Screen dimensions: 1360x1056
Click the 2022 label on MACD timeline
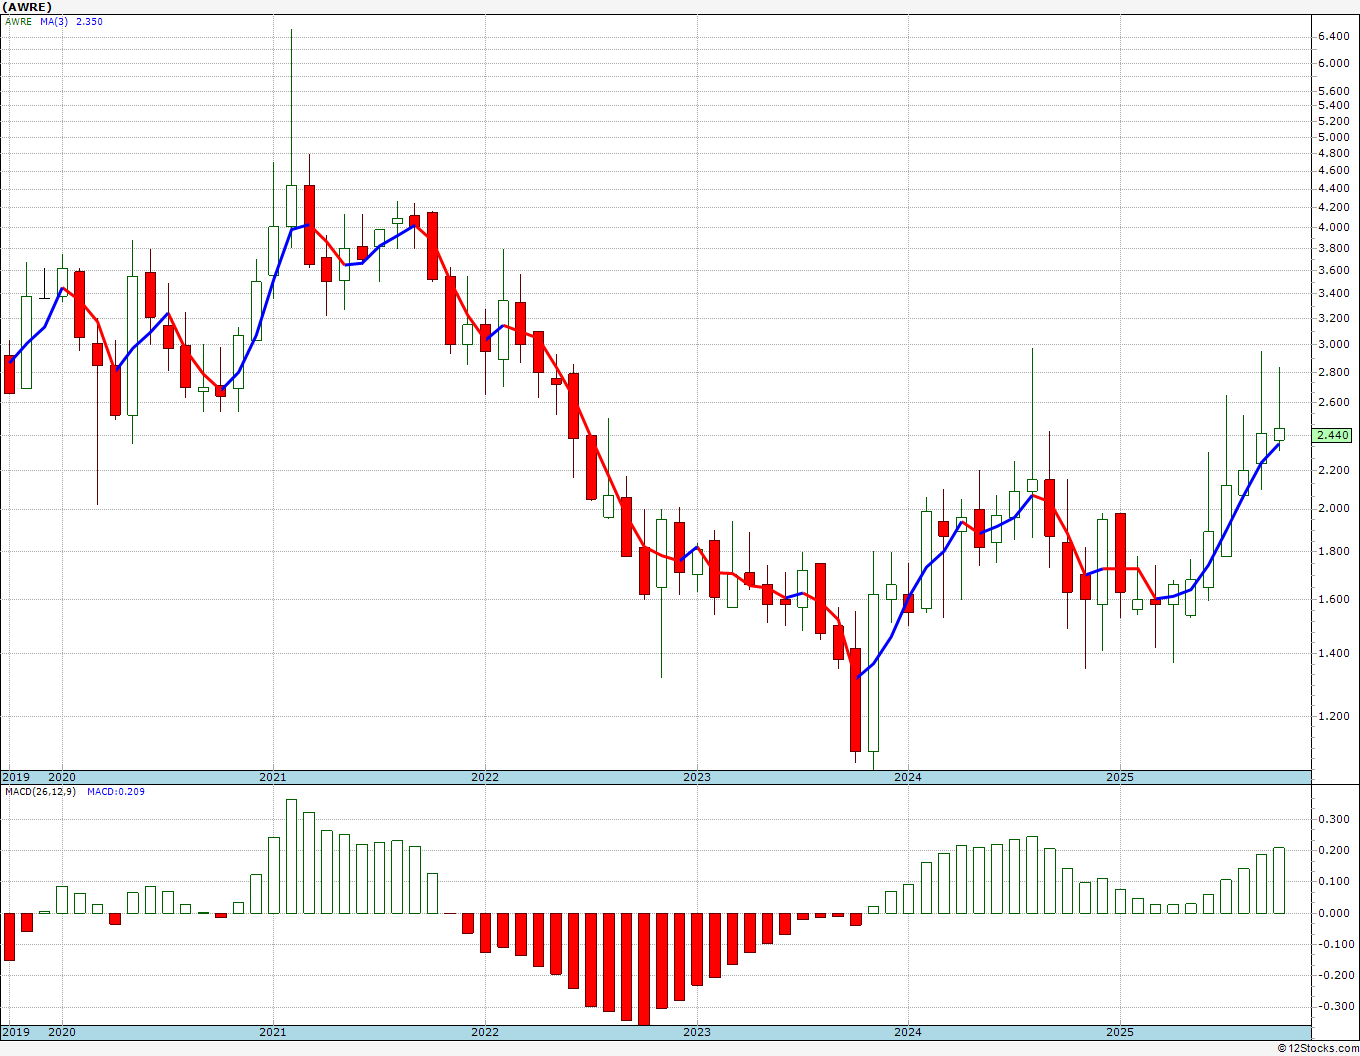[485, 1032]
